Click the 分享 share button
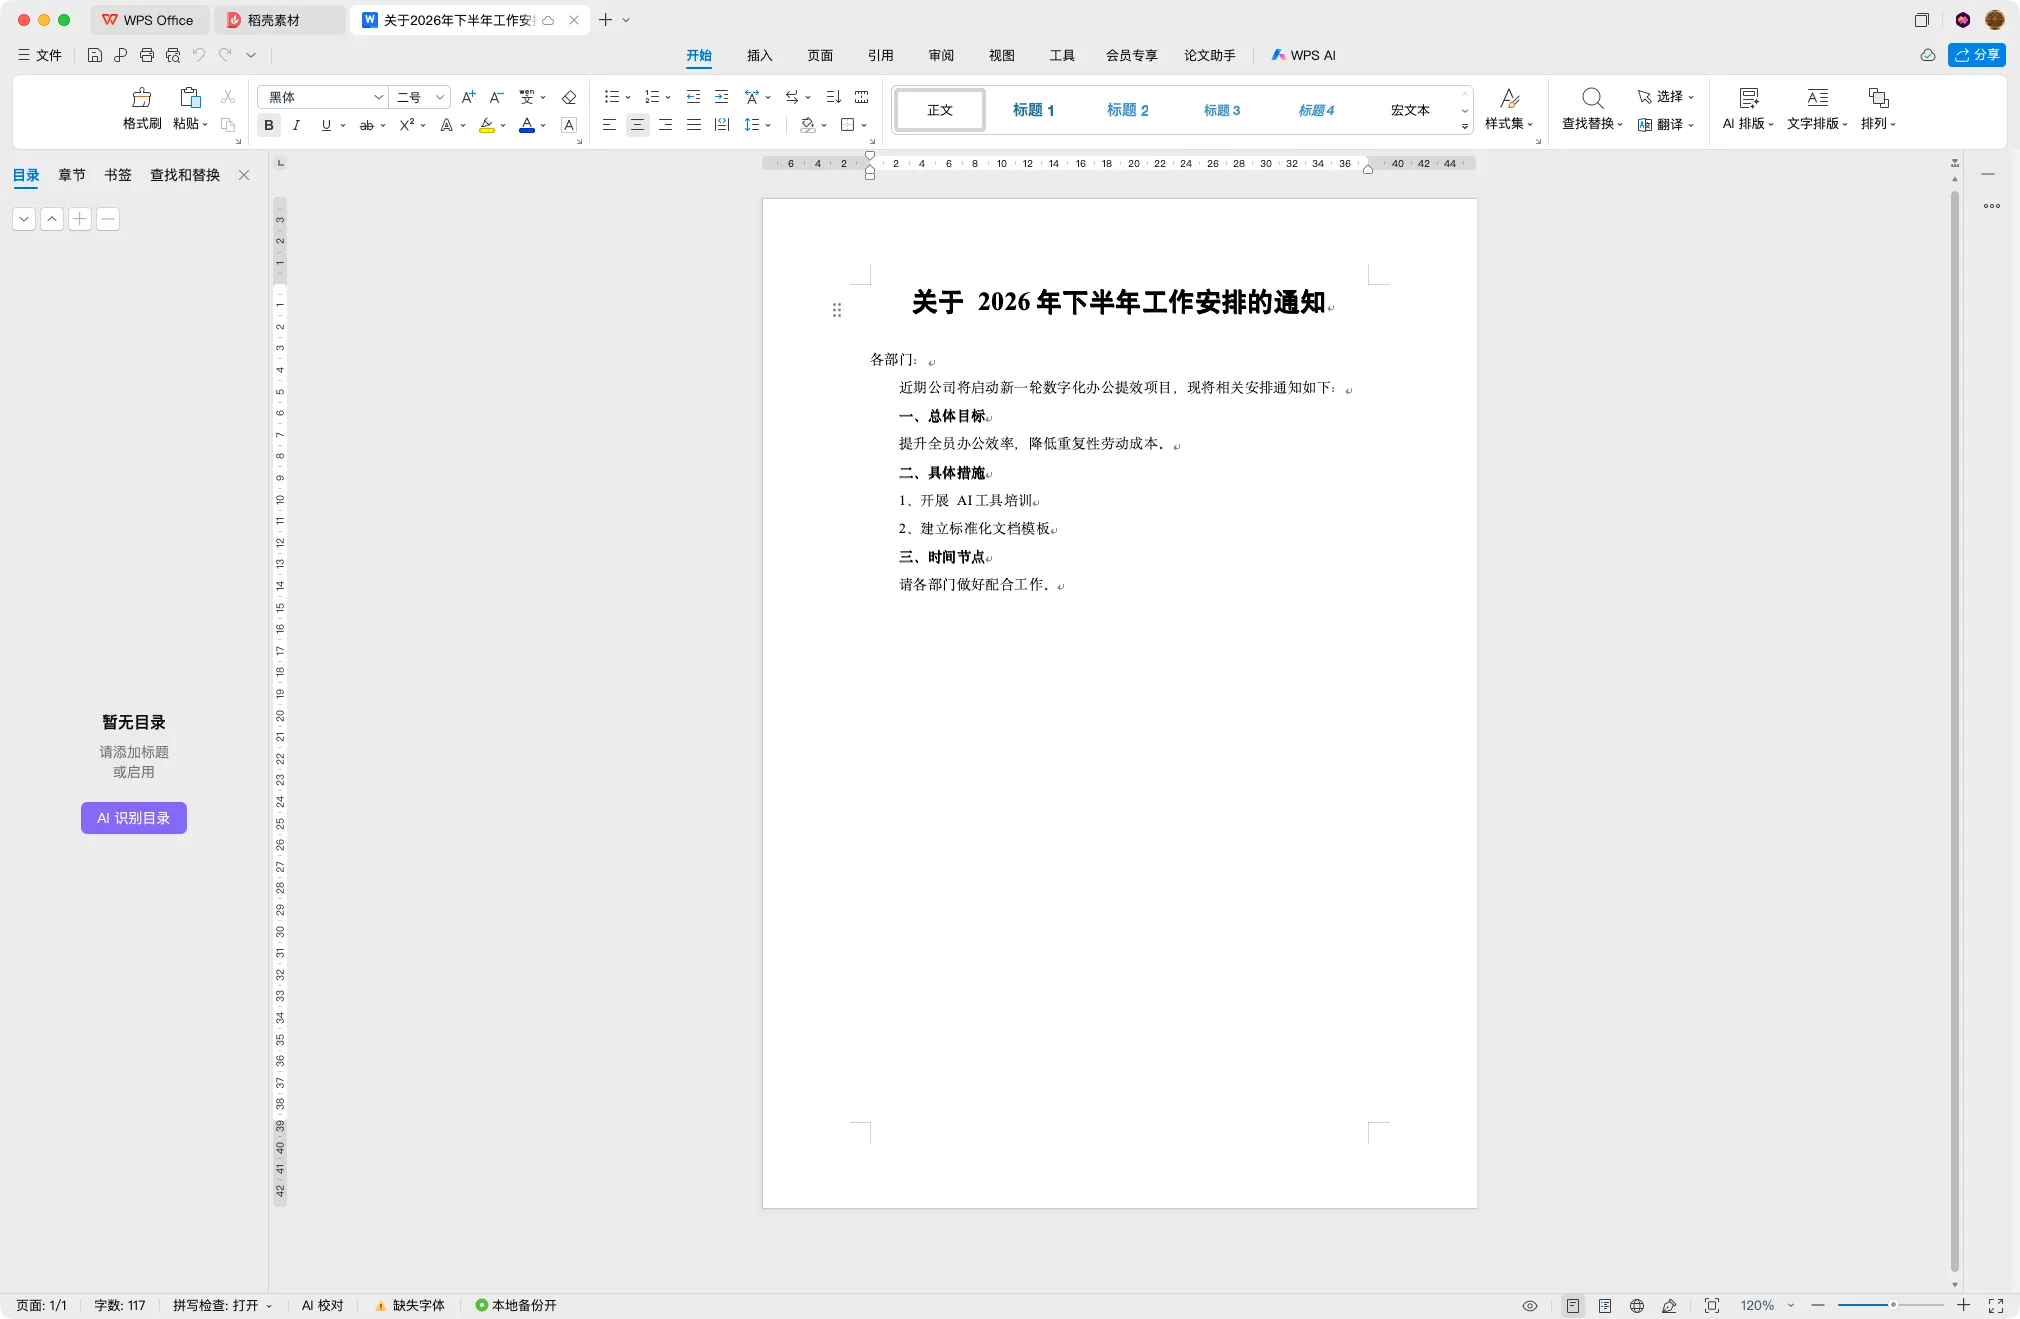 tap(1977, 55)
